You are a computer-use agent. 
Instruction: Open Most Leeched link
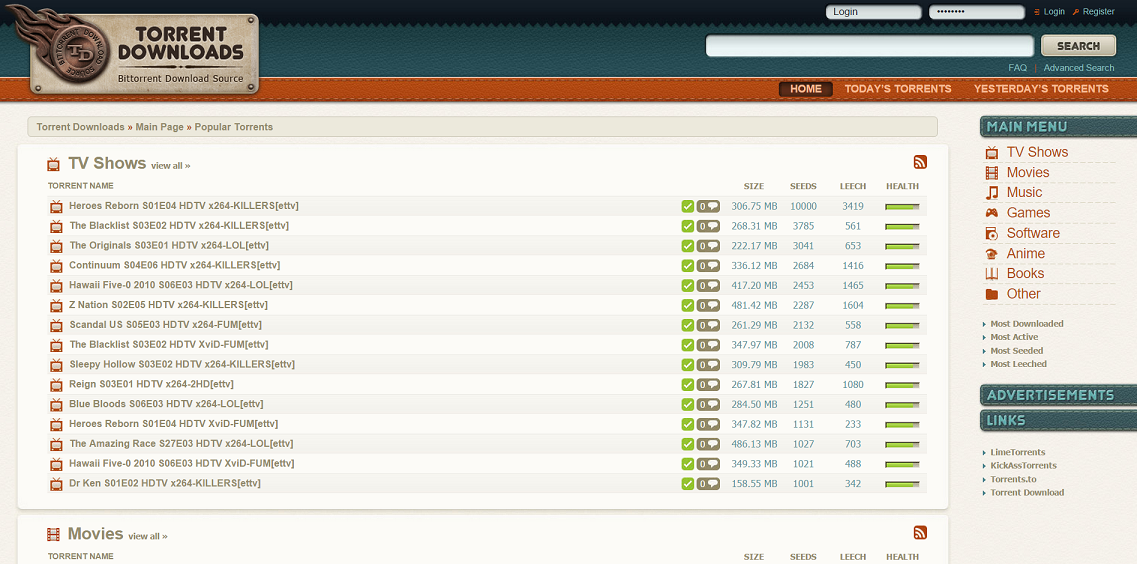[1019, 364]
